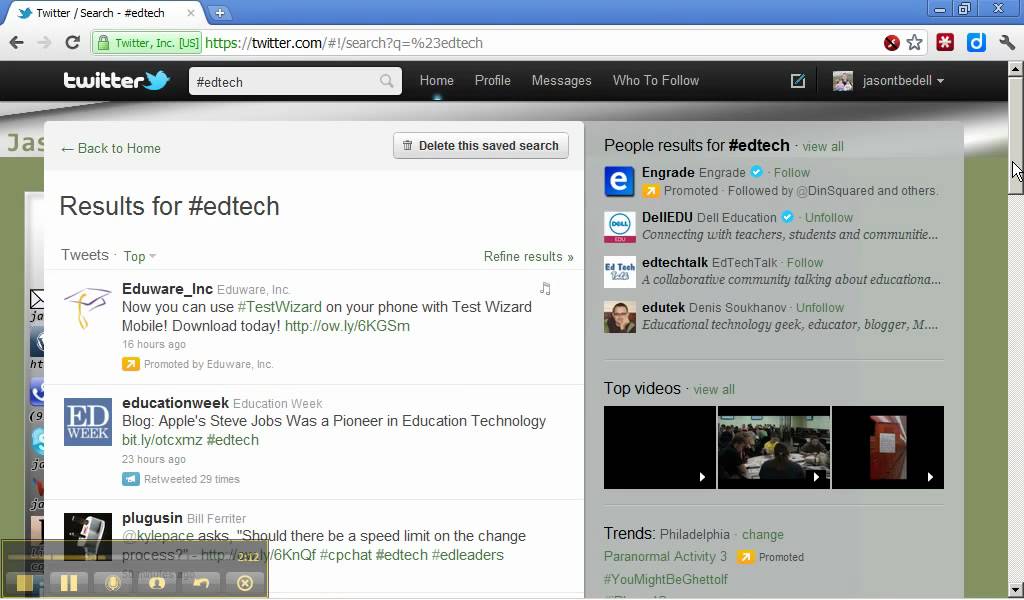Click the red blocked-content icon in address bar
The width and height of the screenshot is (1024, 600).
point(891,43)
